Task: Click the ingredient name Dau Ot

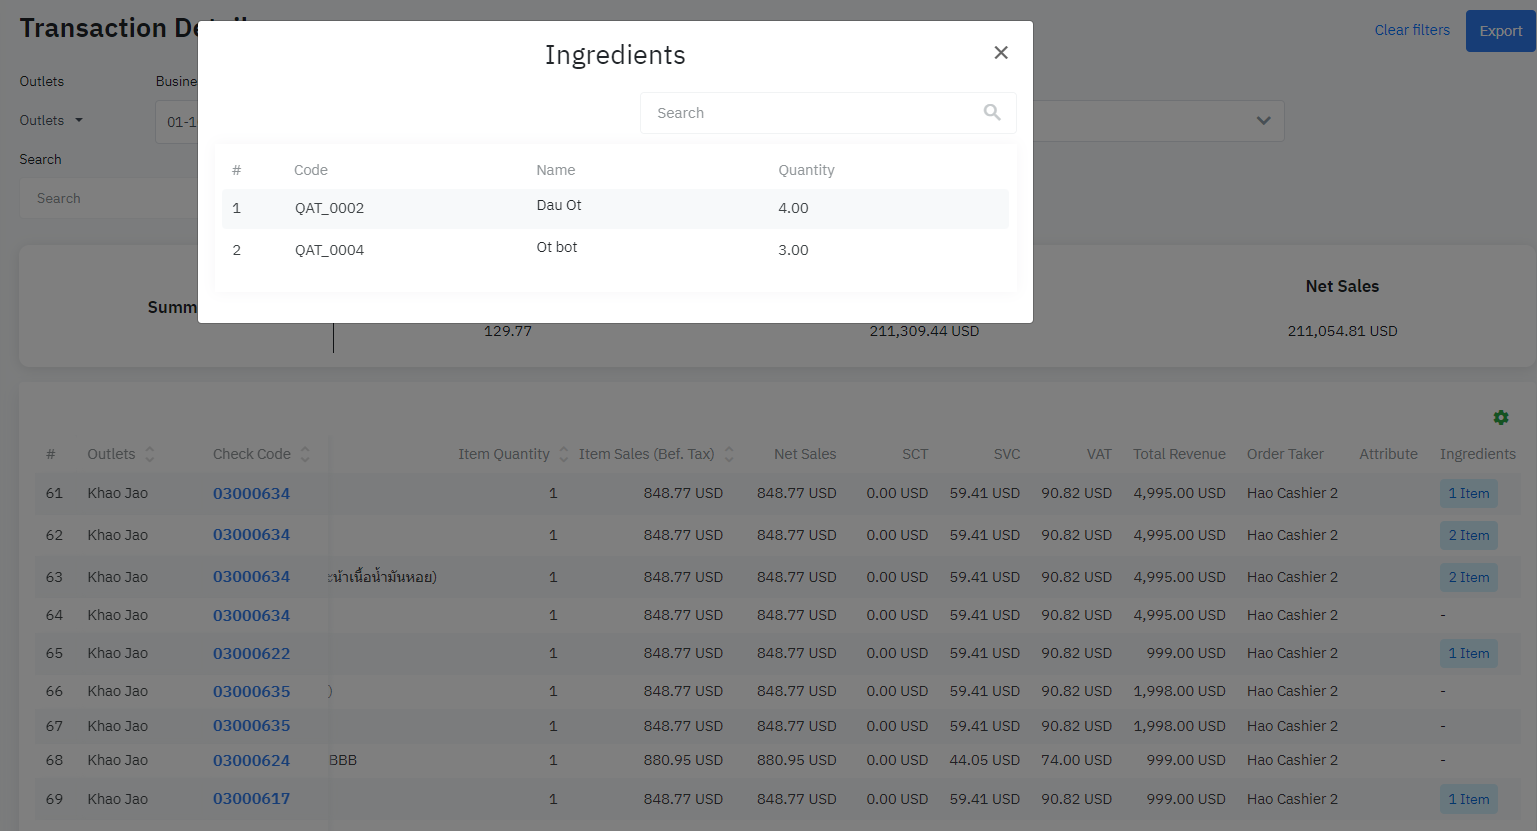Action: tap(559, 205)
